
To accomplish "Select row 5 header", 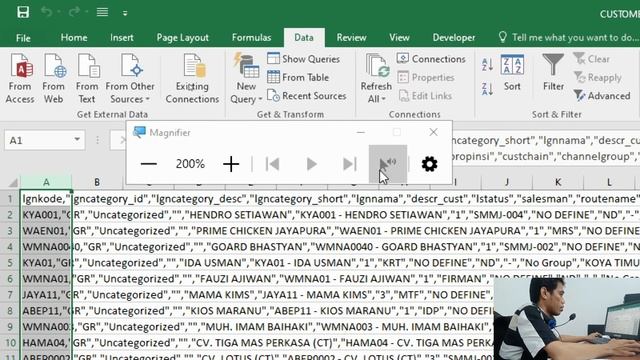I will click(9, 263).
